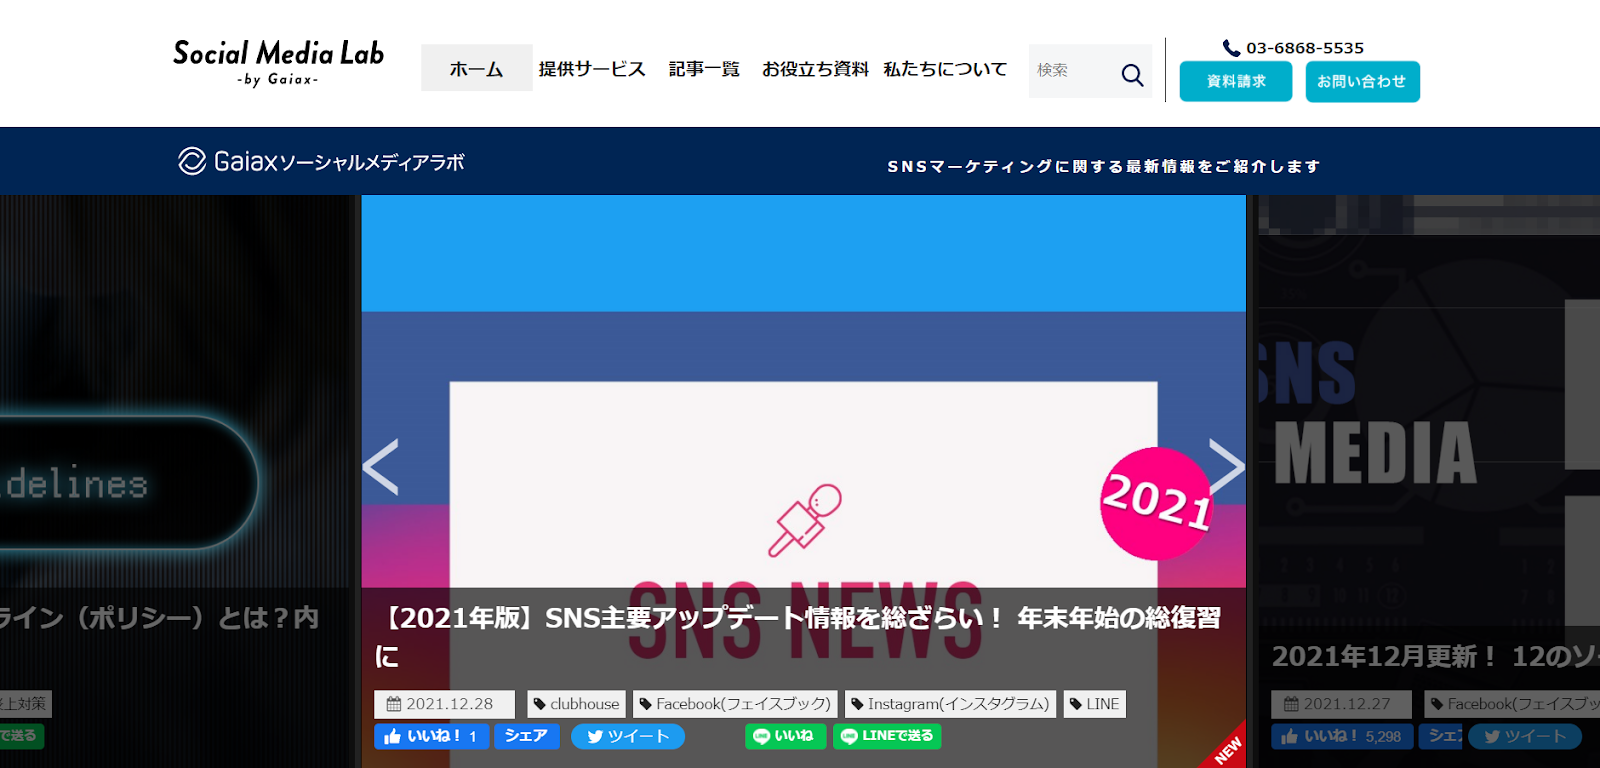The image size is (1600, 768).
Task: Open the Social Media Lab logo
Action: (278, 62)
